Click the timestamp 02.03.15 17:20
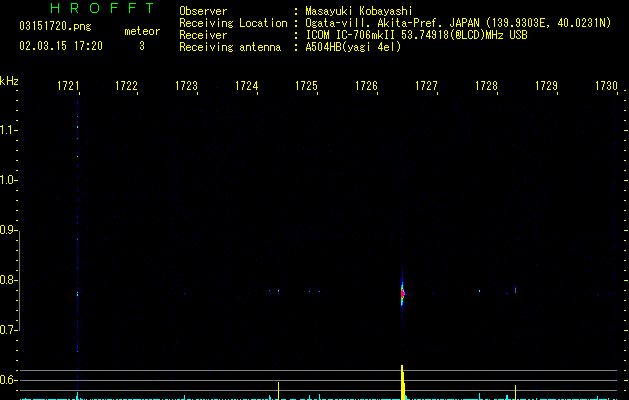The width and height of the screenshot is (629, 400). [x=61, y=46]
